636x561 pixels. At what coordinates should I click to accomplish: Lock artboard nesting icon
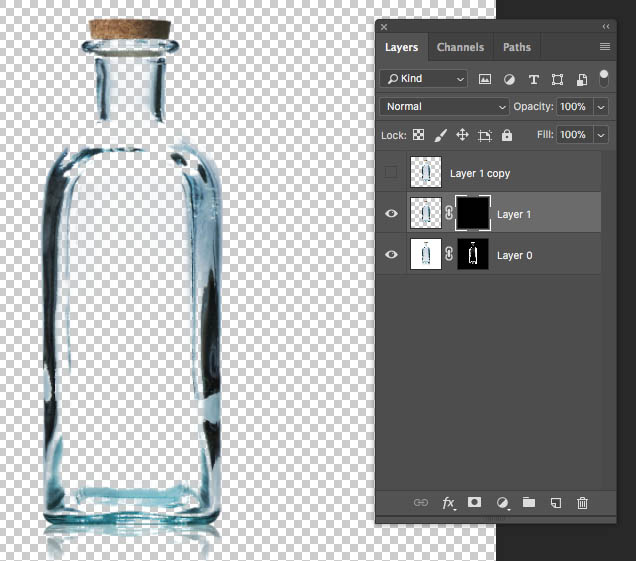point(485,135)
